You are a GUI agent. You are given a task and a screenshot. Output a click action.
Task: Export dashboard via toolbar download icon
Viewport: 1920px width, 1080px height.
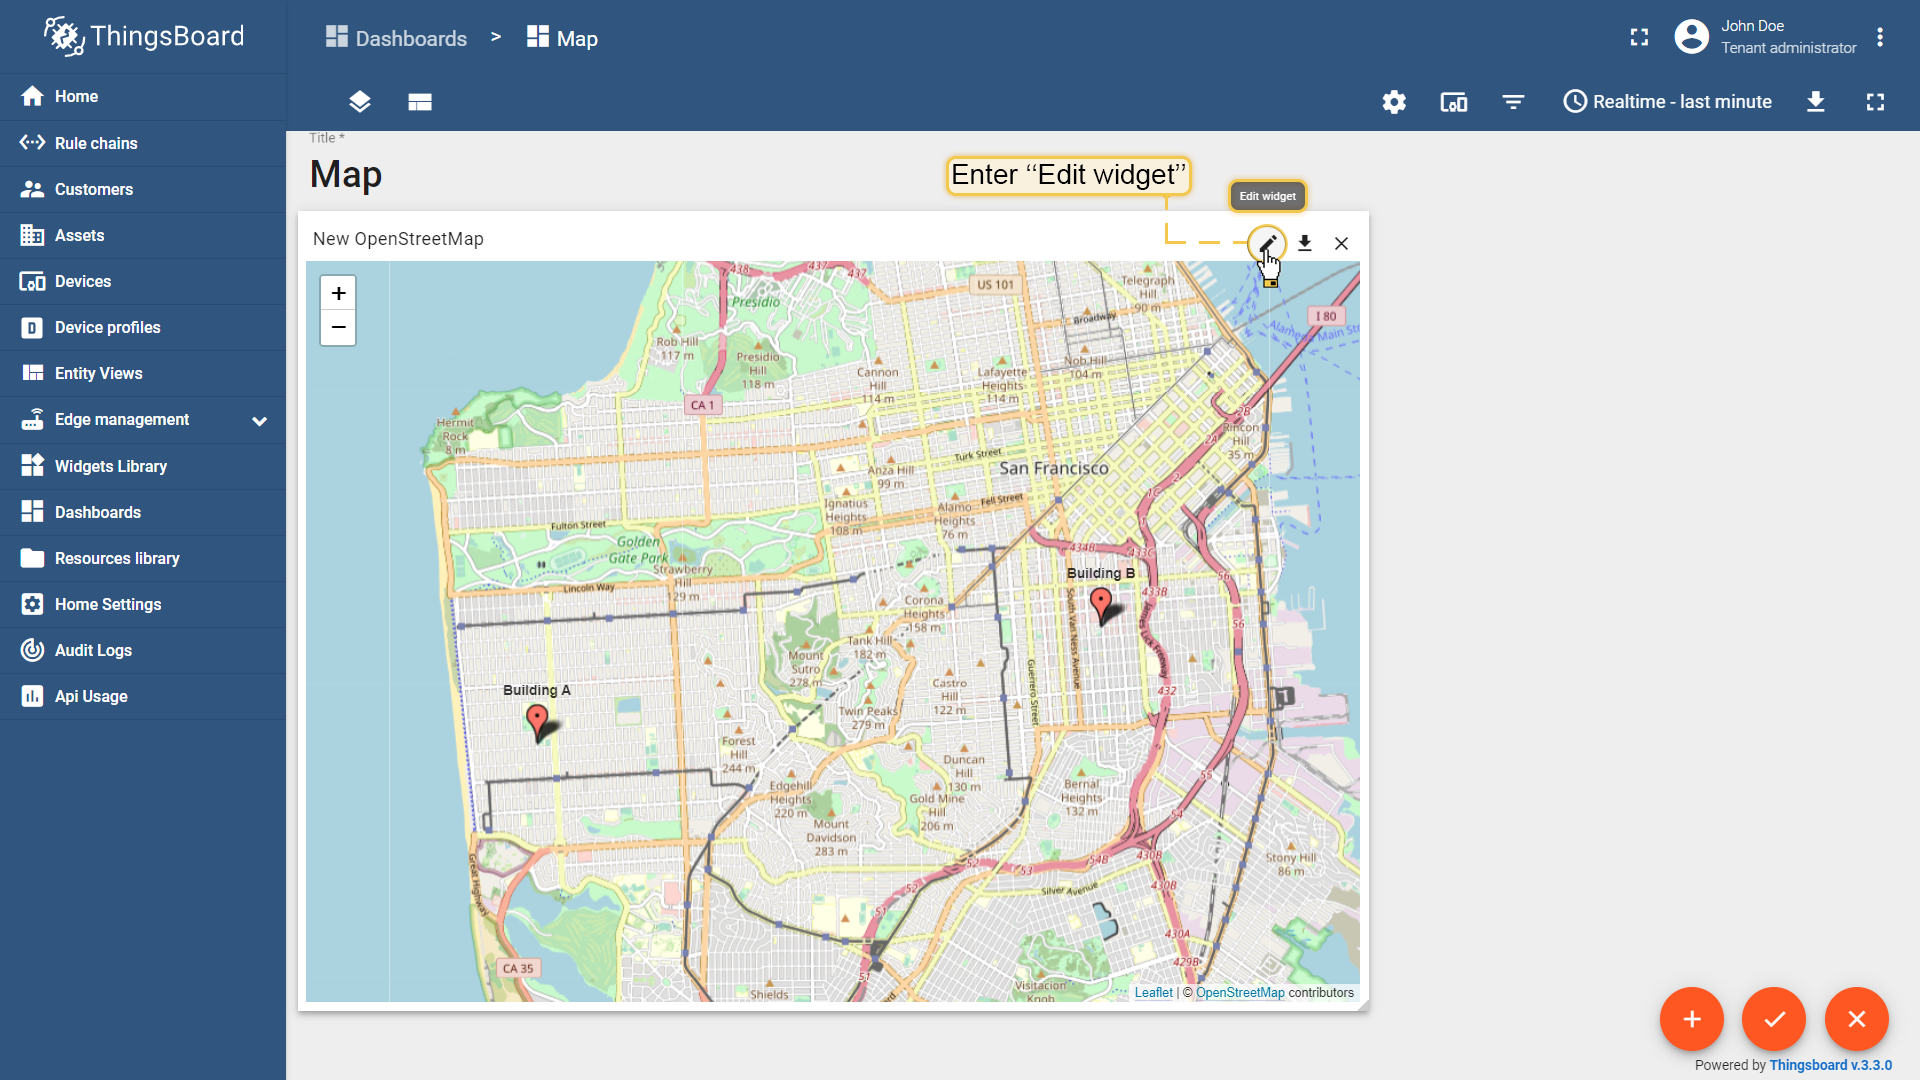point(1816,102)
